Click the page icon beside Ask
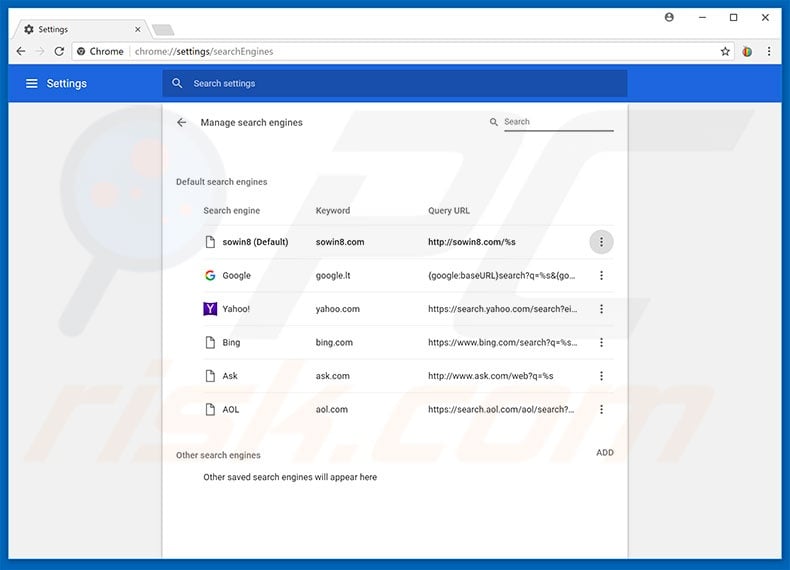790x570 pixels. tap(210, 376)
